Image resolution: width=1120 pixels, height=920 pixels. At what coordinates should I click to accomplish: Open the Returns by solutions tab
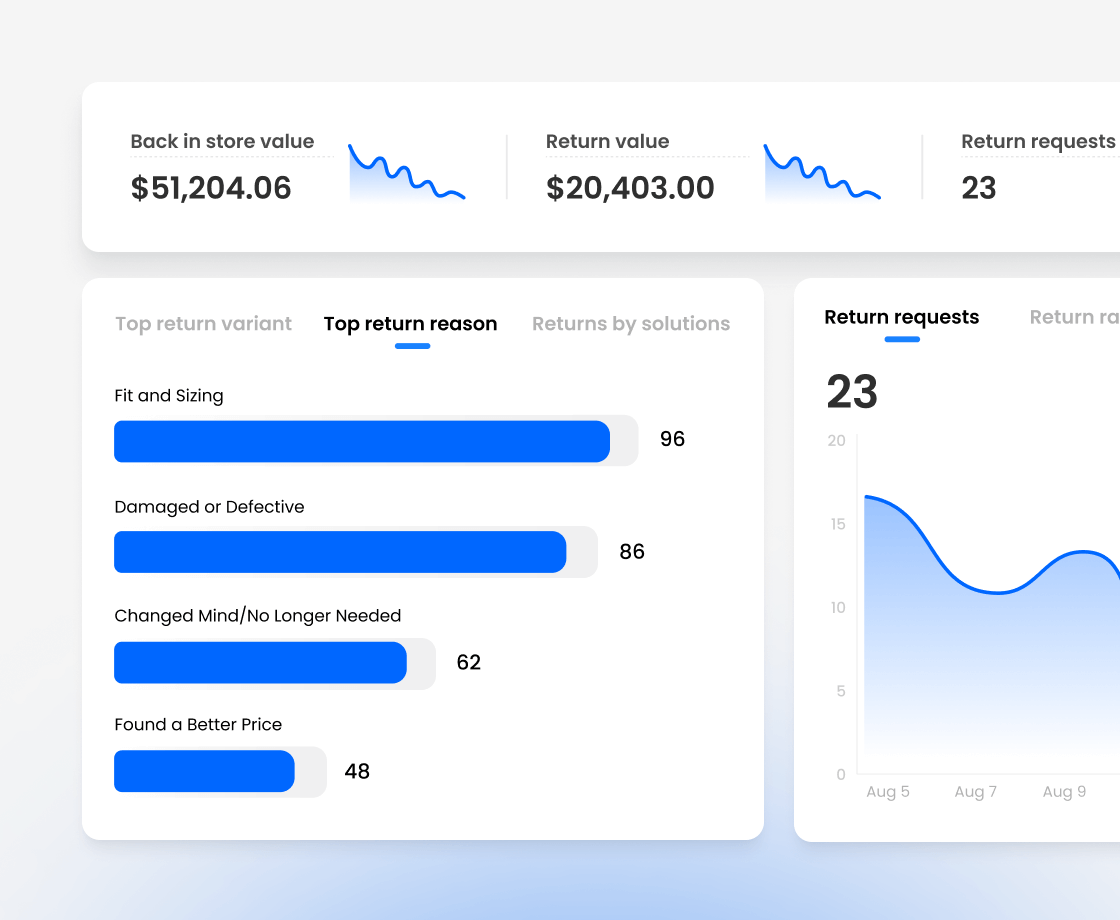[x=630, y=323]
